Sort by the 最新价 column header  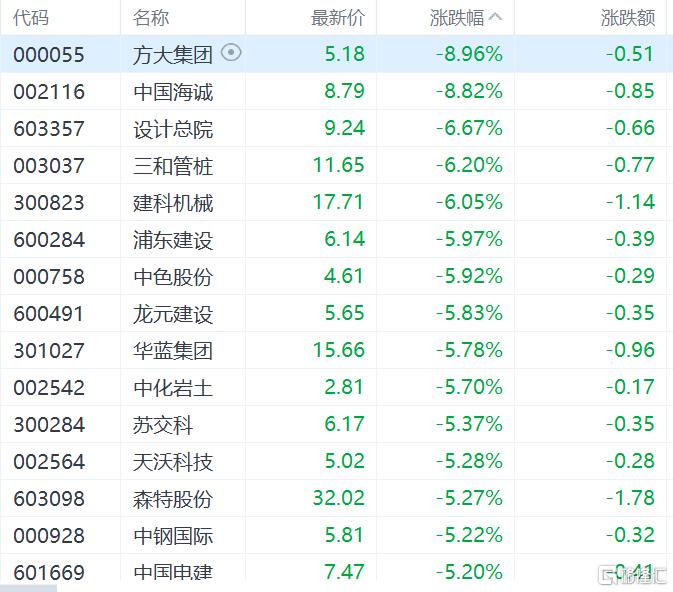338,18
